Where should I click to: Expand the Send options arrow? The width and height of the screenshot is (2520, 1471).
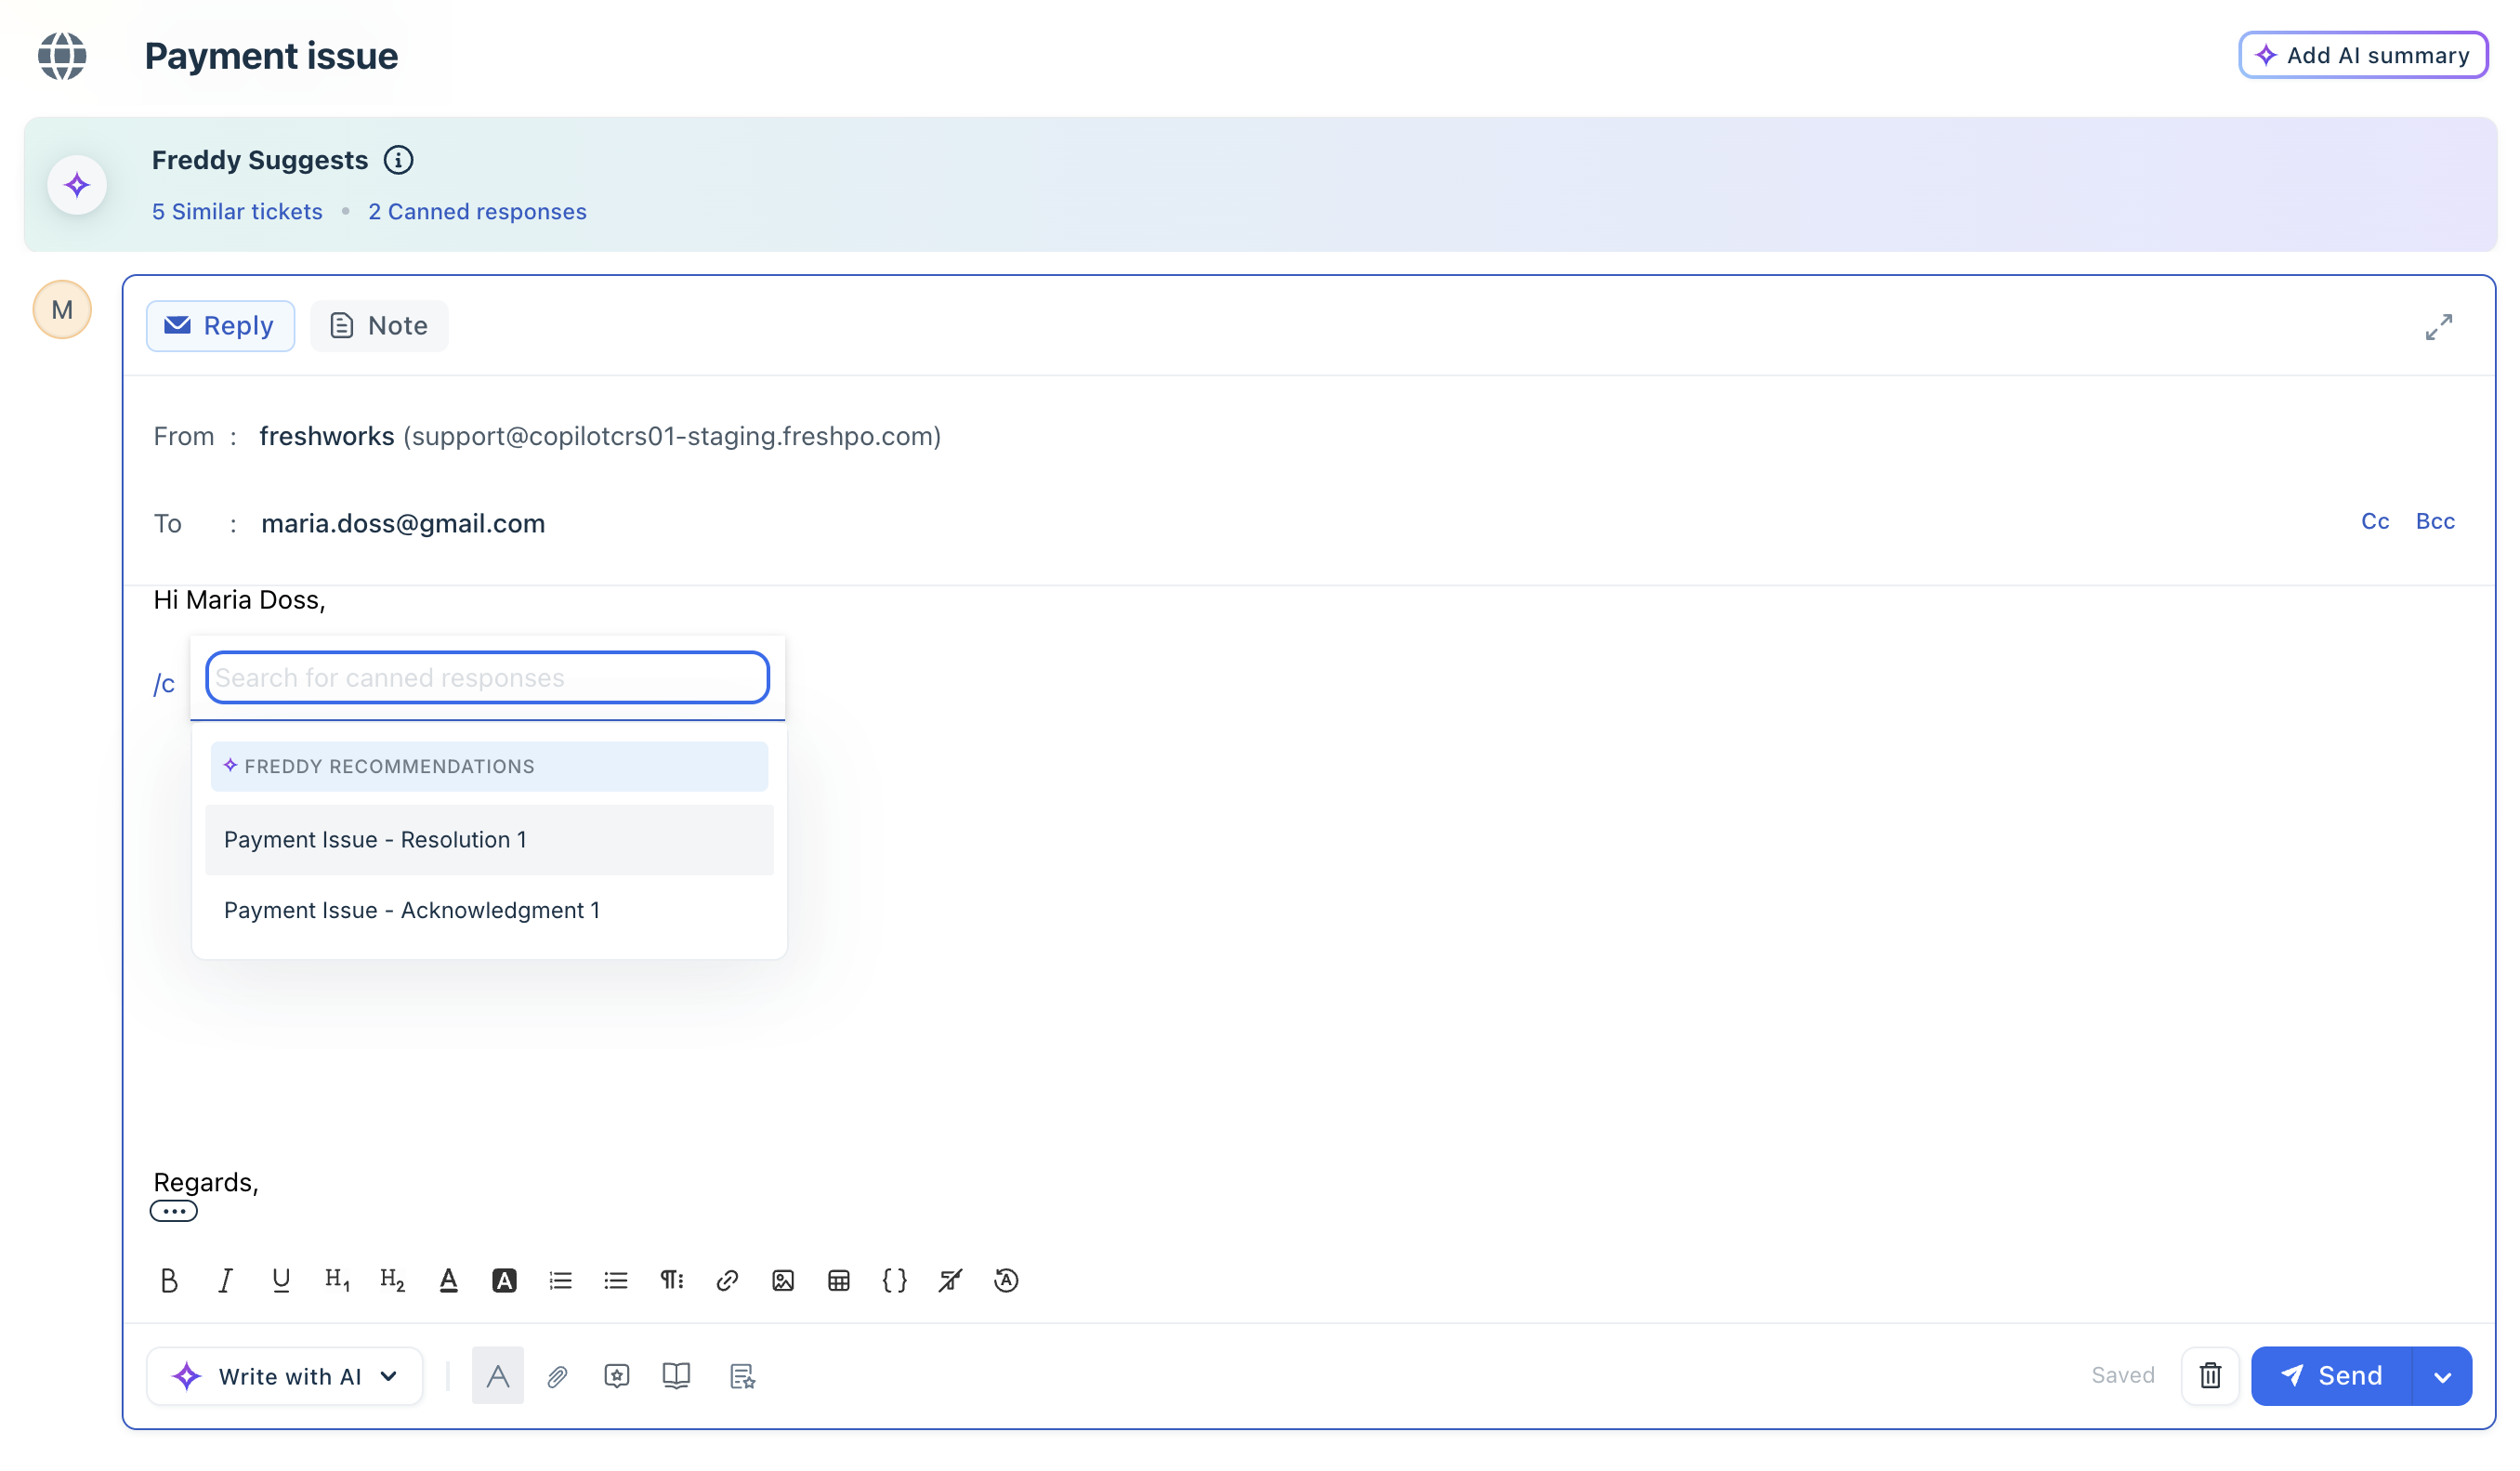(2442, 1377)
